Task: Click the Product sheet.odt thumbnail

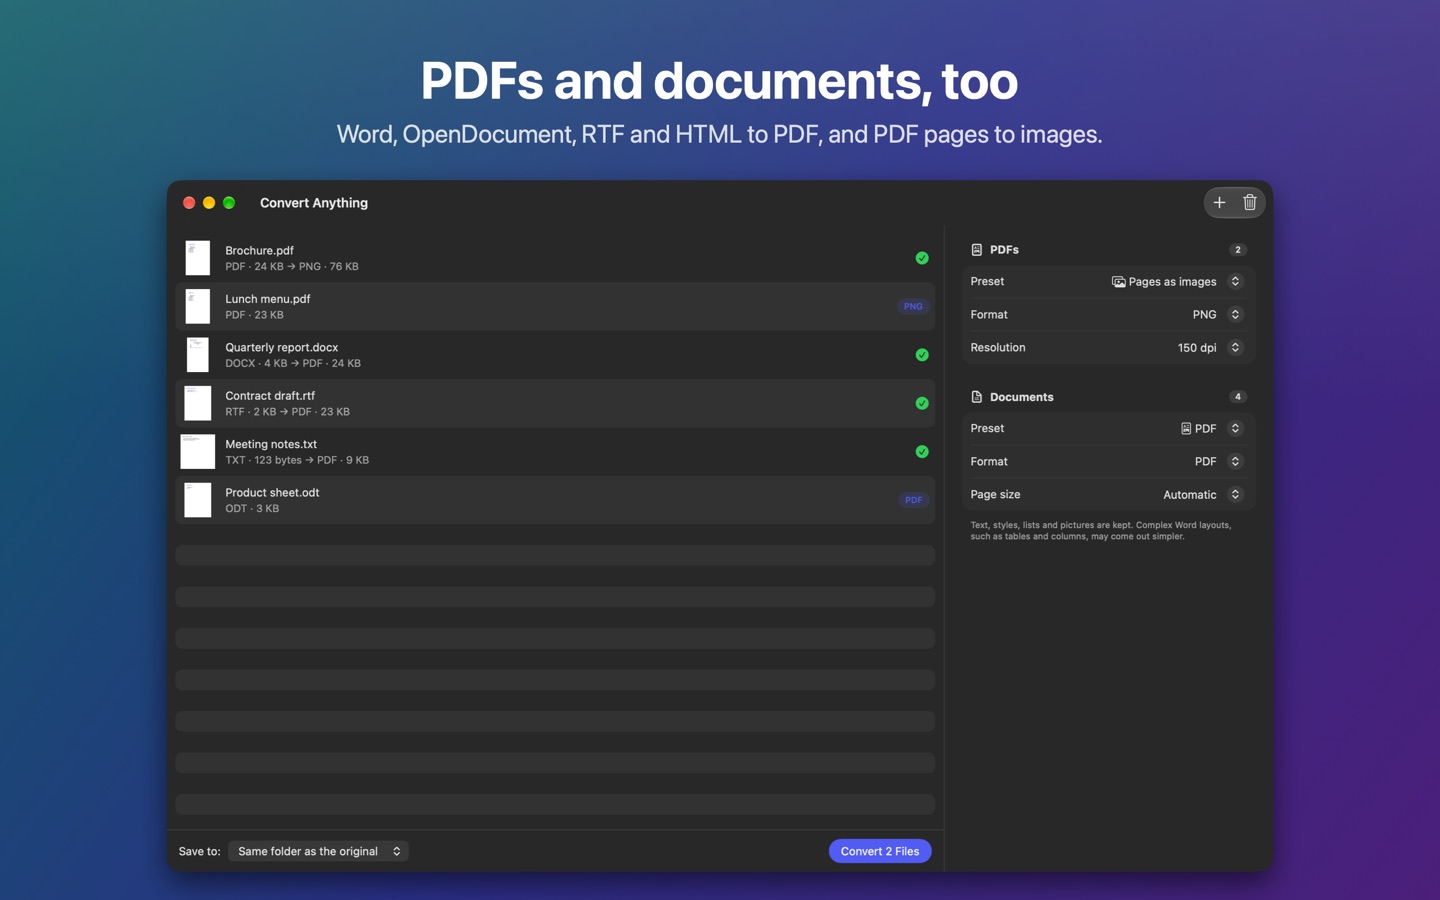Action: (x=198, y=500)
